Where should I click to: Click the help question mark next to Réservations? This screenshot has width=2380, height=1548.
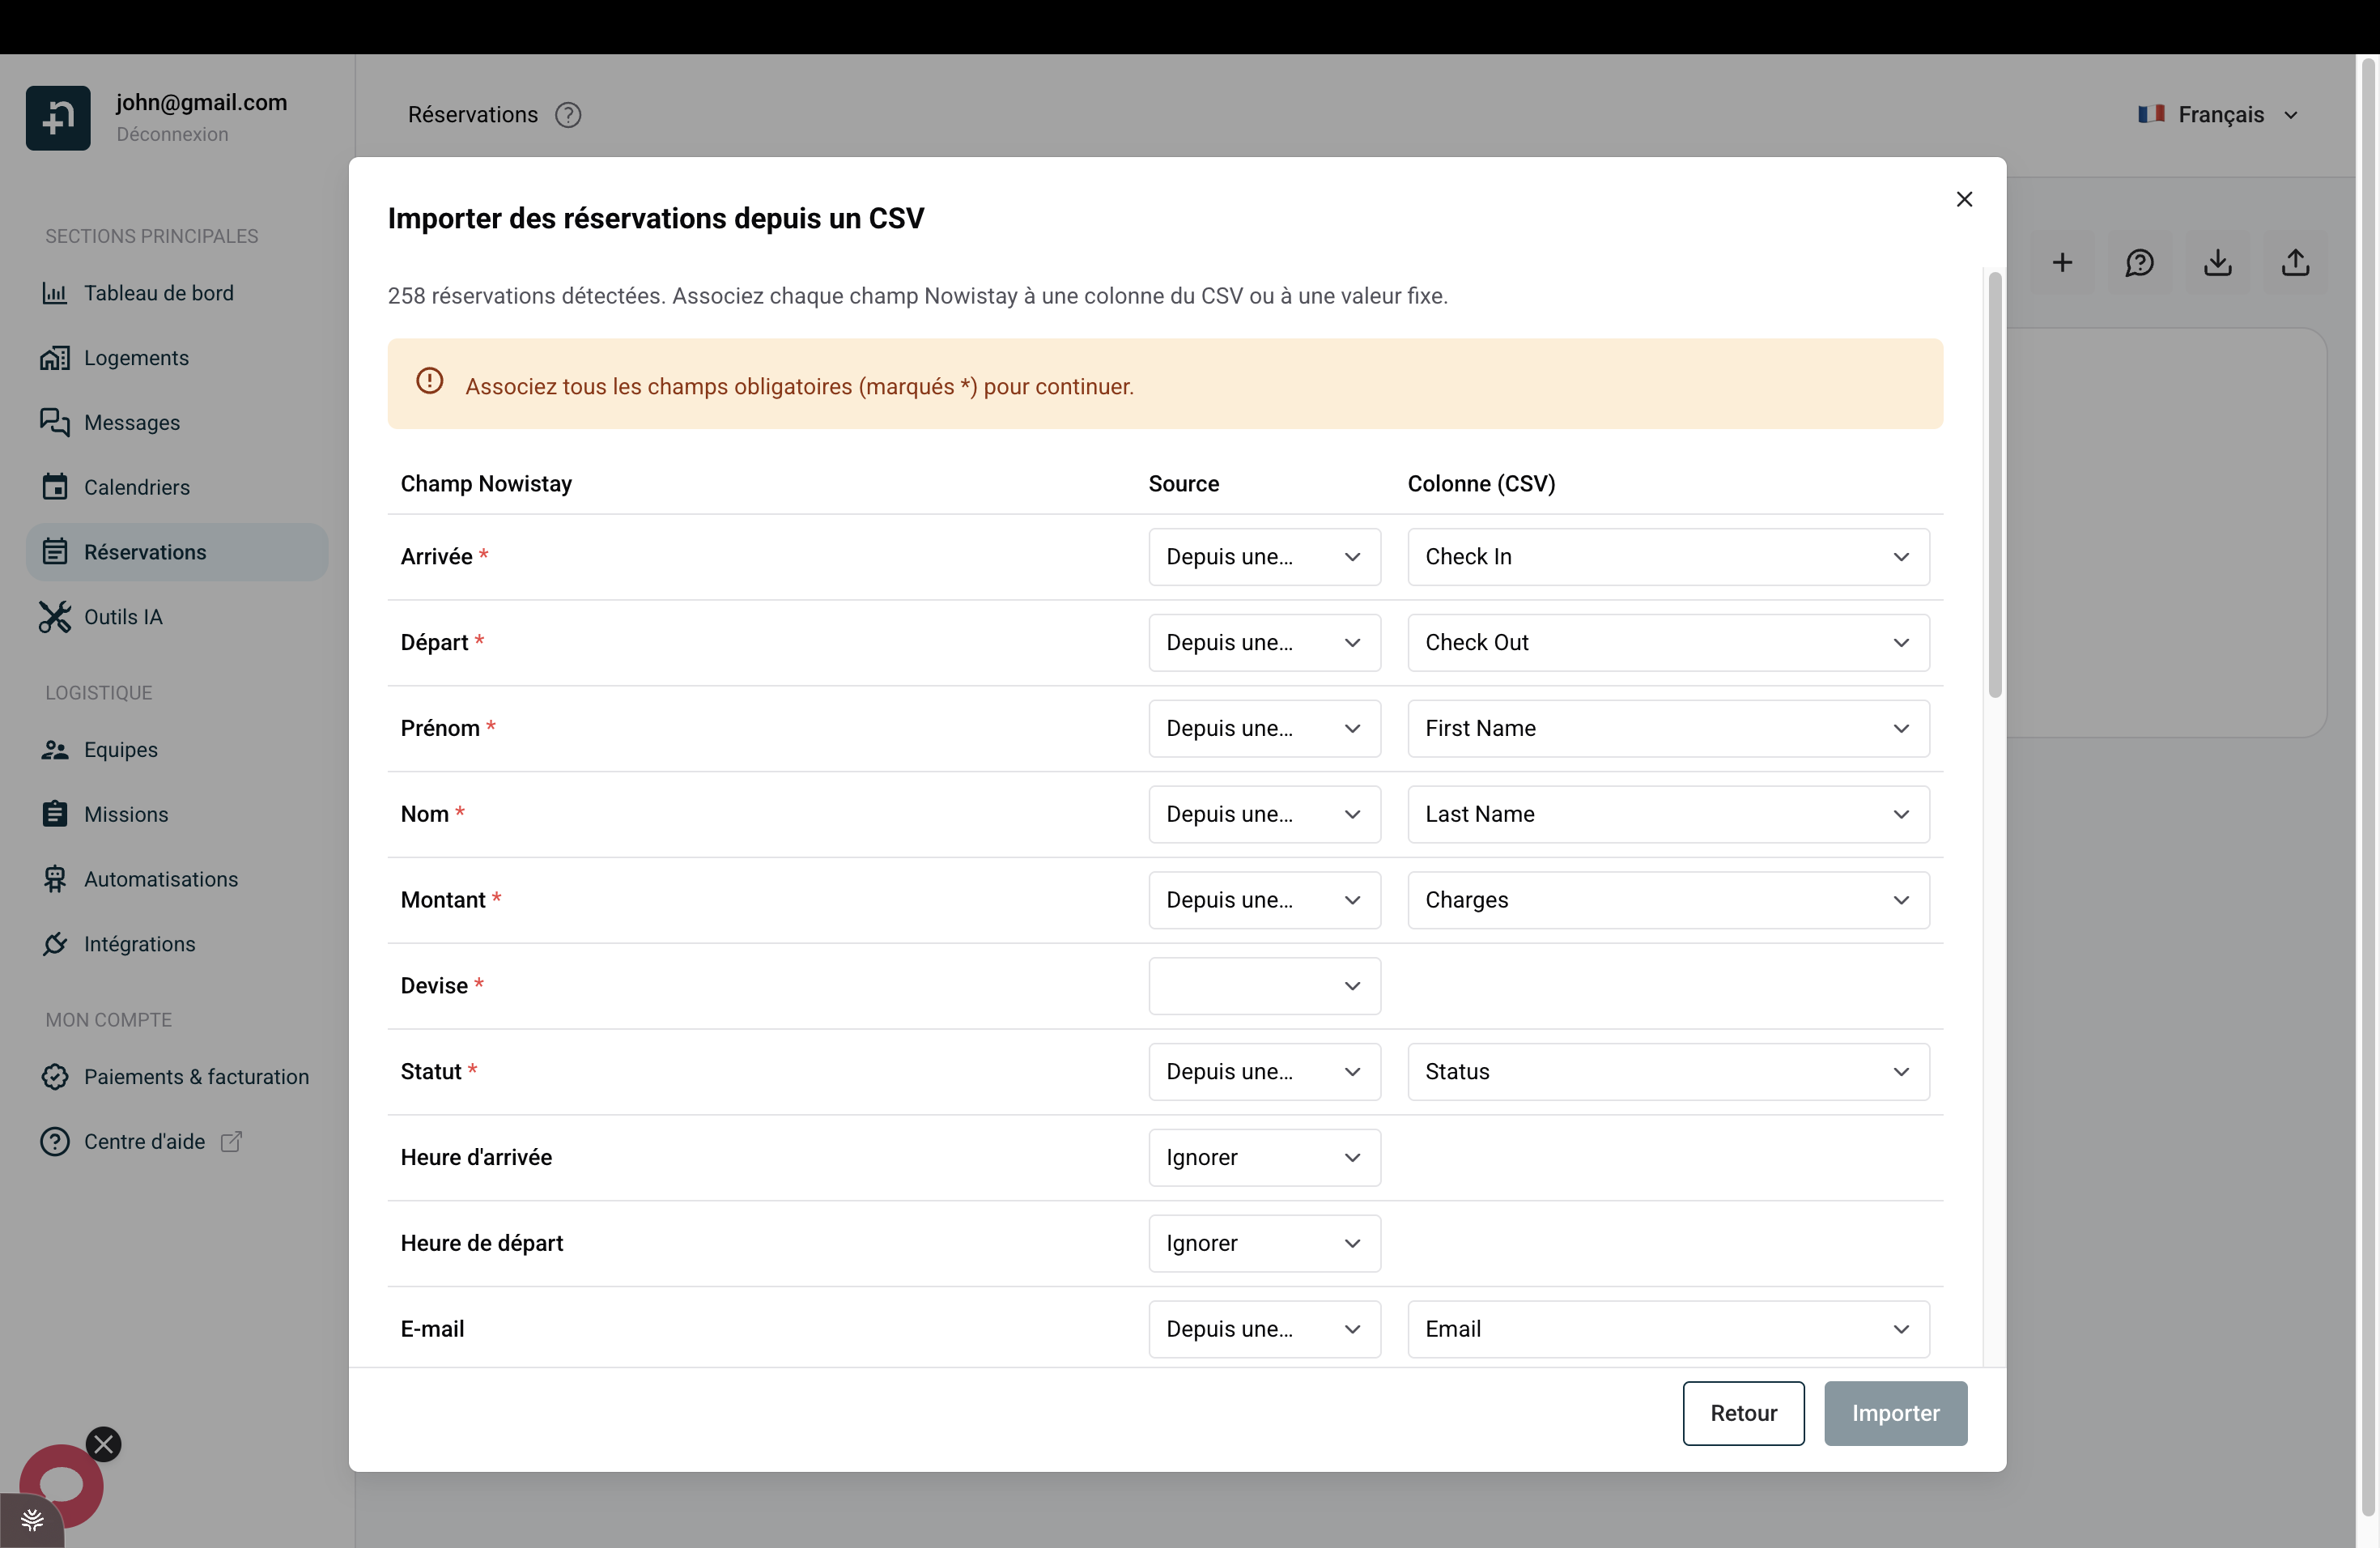568,115
